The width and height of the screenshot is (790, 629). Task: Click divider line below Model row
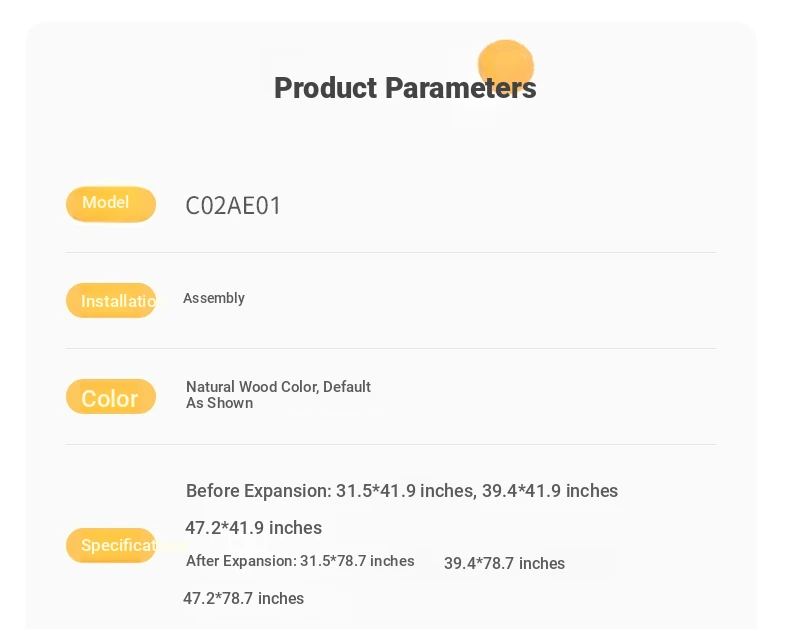pyautogui.click(x=390, y=253)
